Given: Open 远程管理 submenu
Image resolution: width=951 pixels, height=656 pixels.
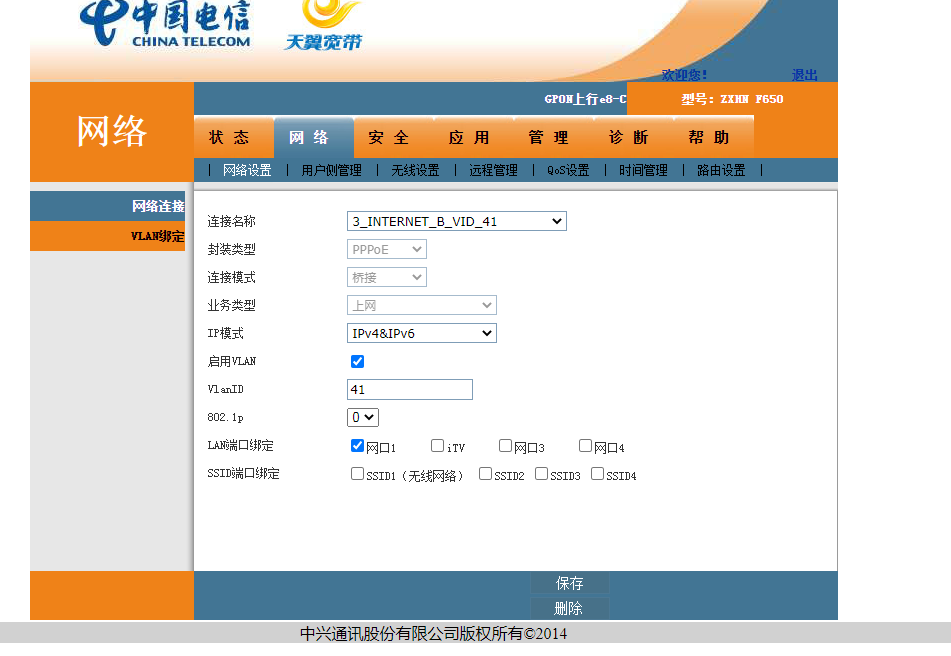Looking at the screenshot, I should point(493,170).
